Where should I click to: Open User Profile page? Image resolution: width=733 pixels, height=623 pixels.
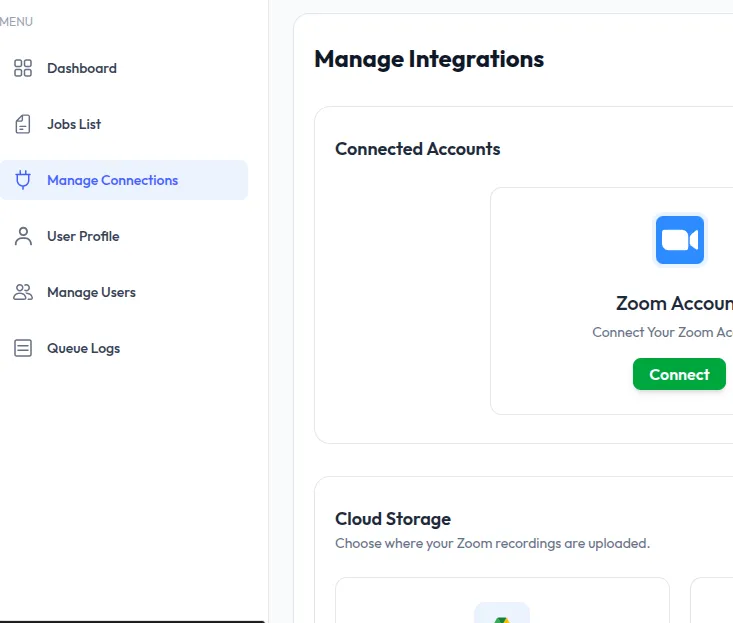tap(124, 236)
